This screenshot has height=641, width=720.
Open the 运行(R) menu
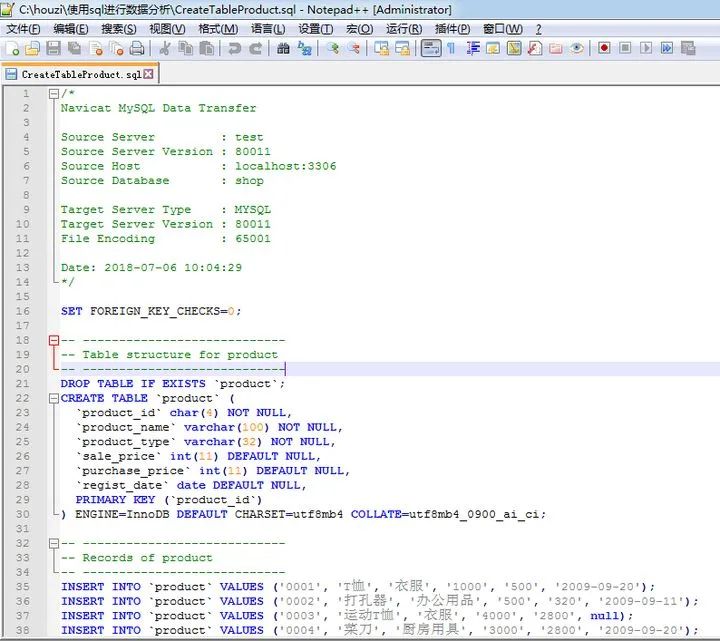(x=404, y=29)
